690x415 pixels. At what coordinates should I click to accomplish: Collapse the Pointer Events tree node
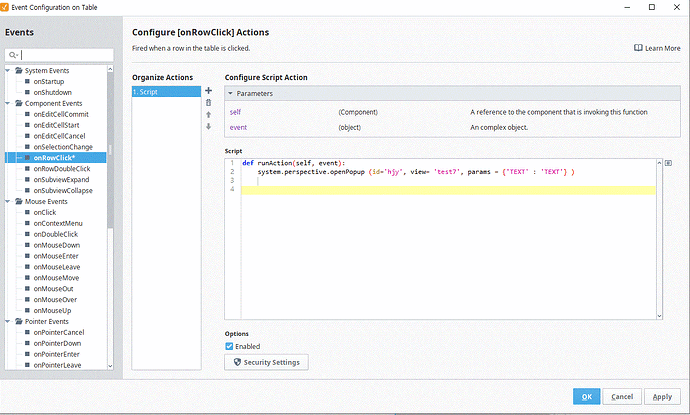pyautogui.click(x=7, y=321)
